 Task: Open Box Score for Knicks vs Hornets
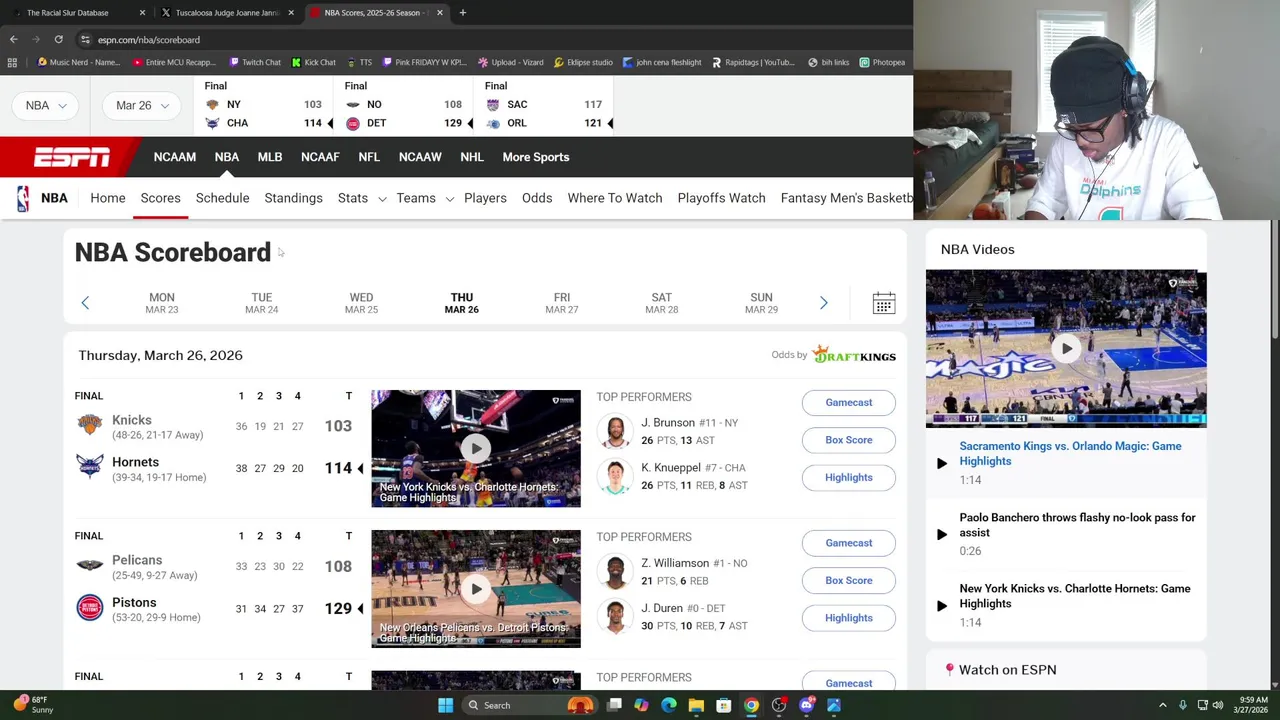point(848,440)
